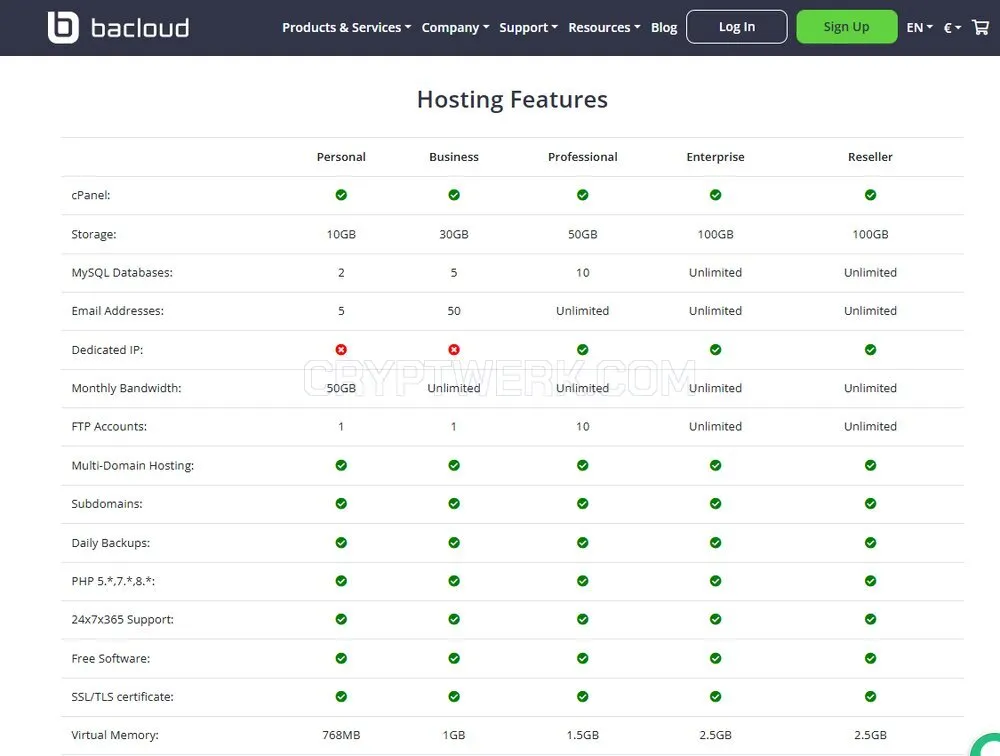Click Dedicated IP red cross under Personal
This screenshot has width=1000, height=756.
point(341,350)
